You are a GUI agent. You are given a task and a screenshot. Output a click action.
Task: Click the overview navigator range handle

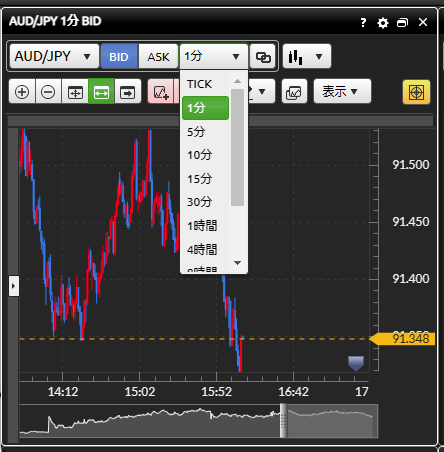283,420
